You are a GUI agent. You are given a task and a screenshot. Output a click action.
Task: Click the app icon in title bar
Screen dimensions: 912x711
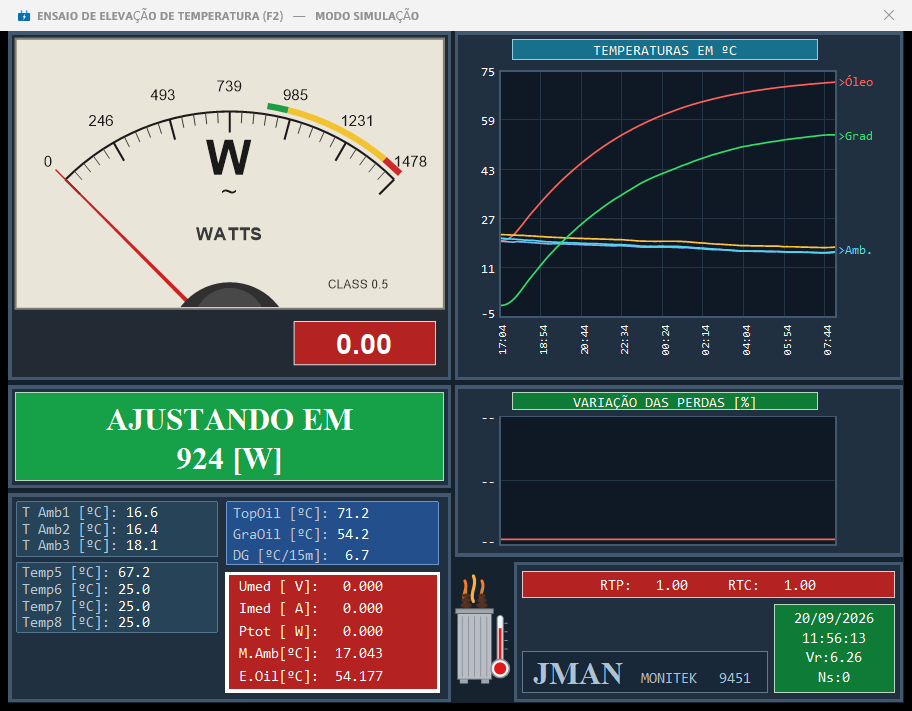(24, 16)
